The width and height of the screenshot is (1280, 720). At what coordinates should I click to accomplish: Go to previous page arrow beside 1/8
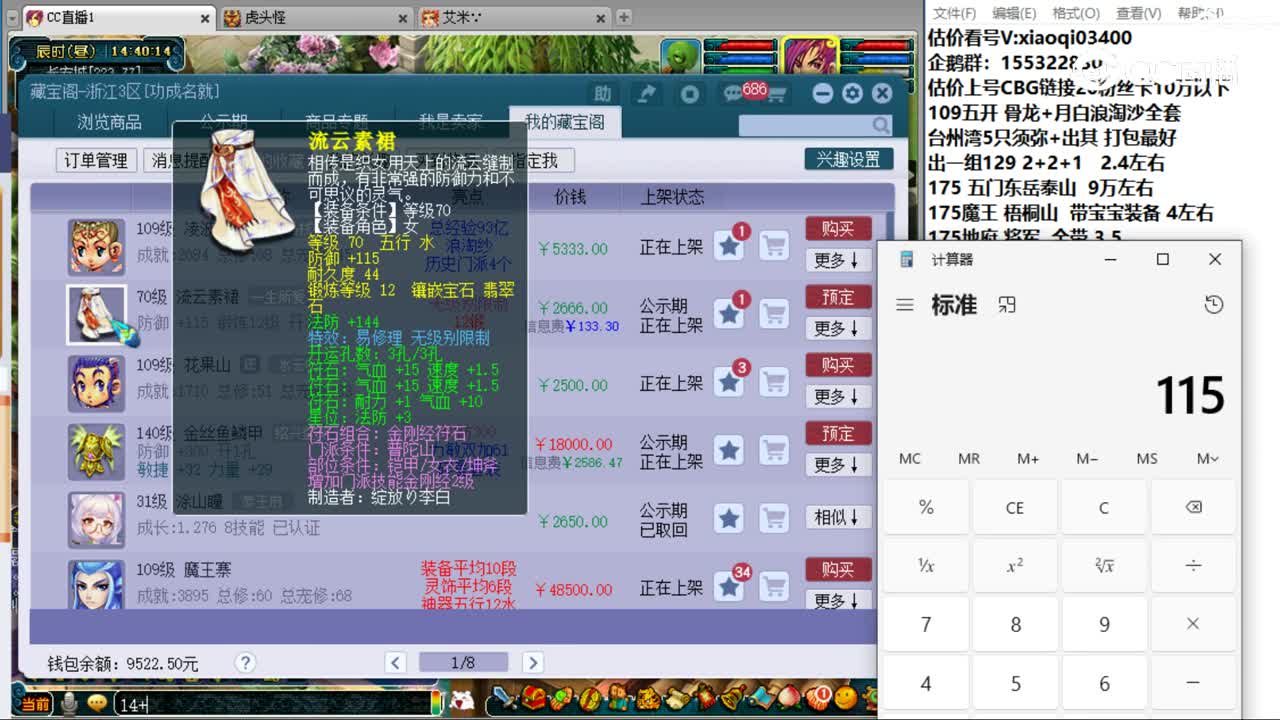pyautogui.click(x=396, y=662)
